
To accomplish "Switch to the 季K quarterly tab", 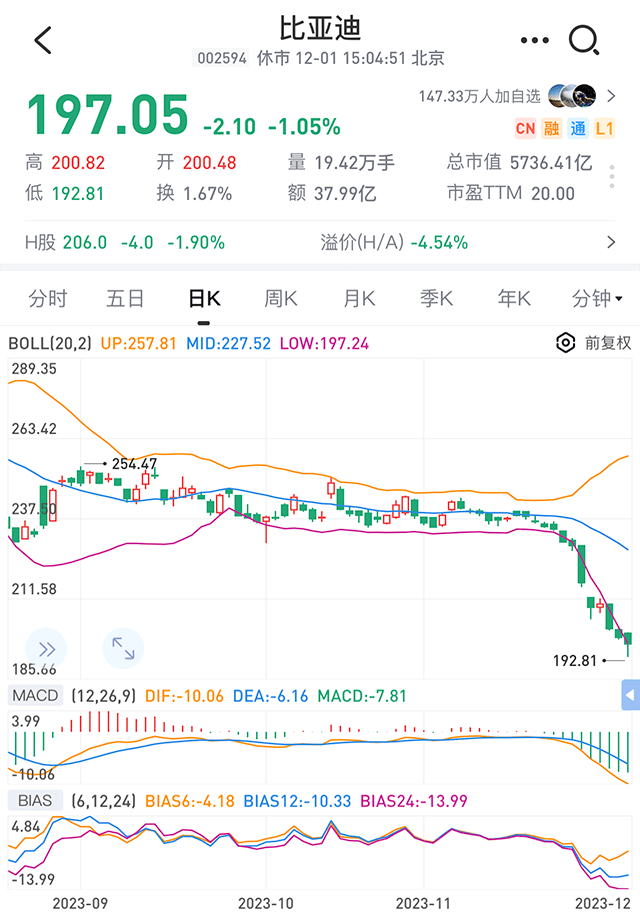I will [436, 299].
